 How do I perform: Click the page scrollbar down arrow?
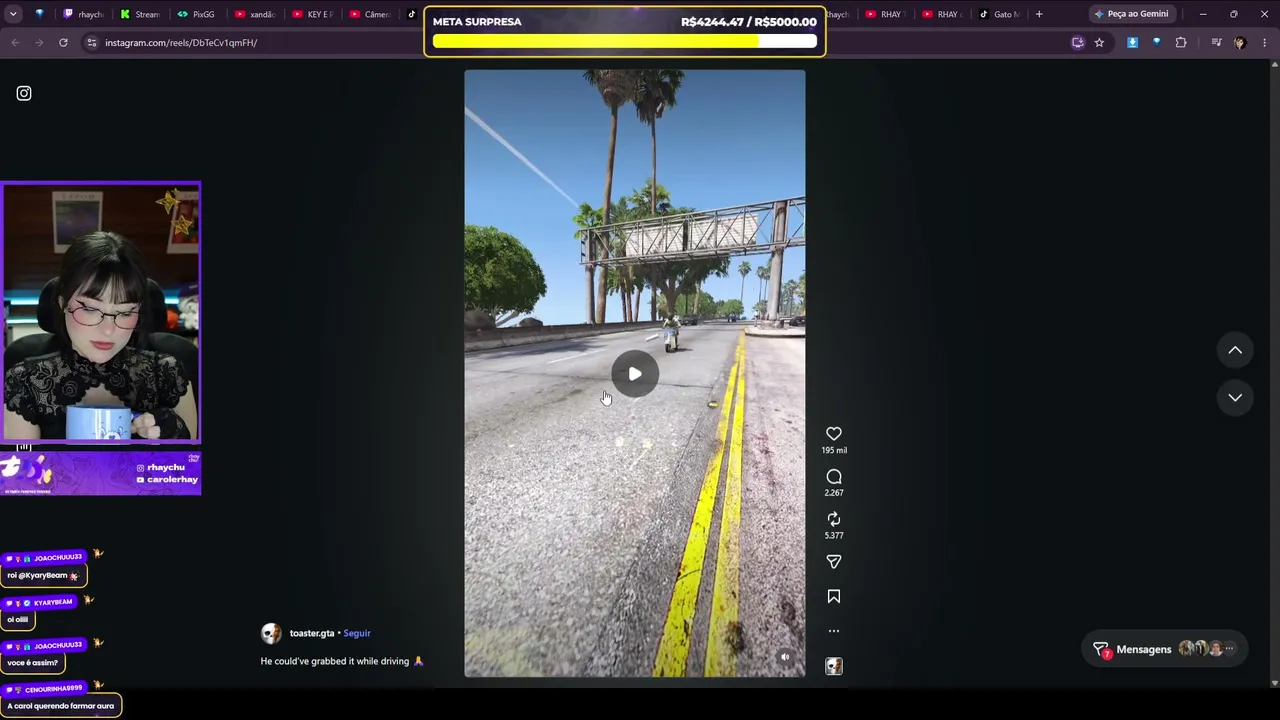click(x=1274, y=683)
